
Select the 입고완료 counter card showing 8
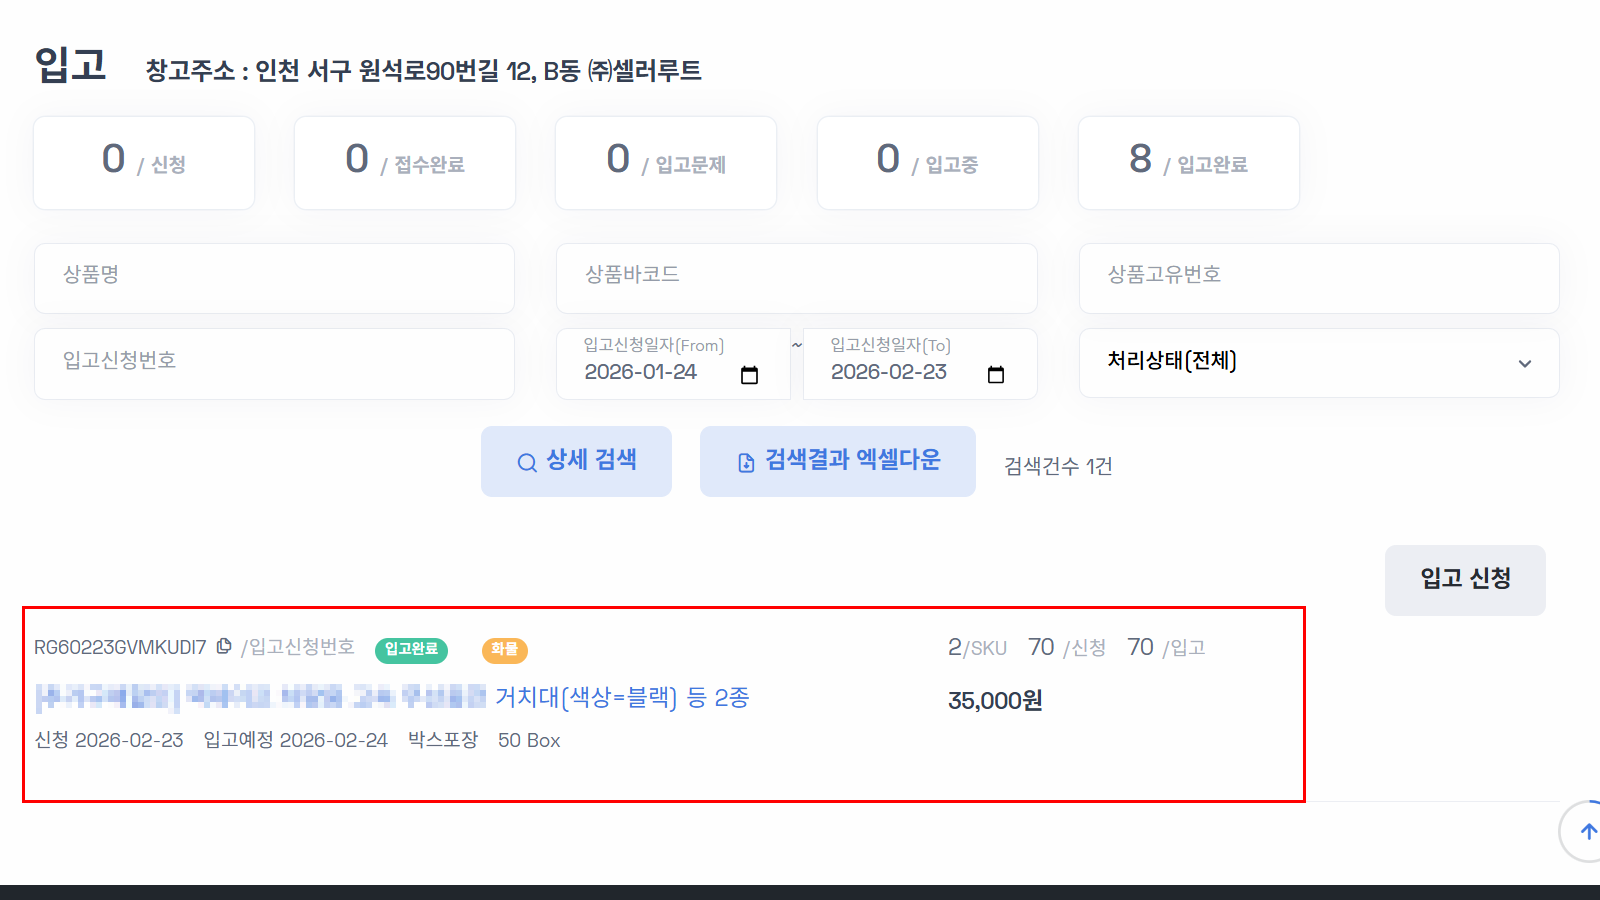click(1188, 163)
